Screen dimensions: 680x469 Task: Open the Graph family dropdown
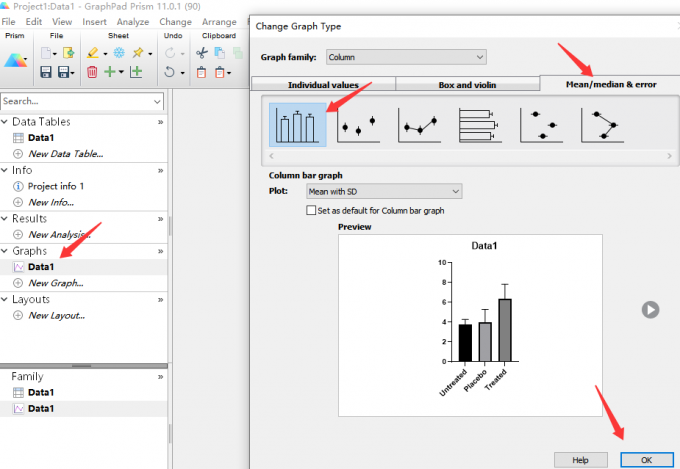406,57
